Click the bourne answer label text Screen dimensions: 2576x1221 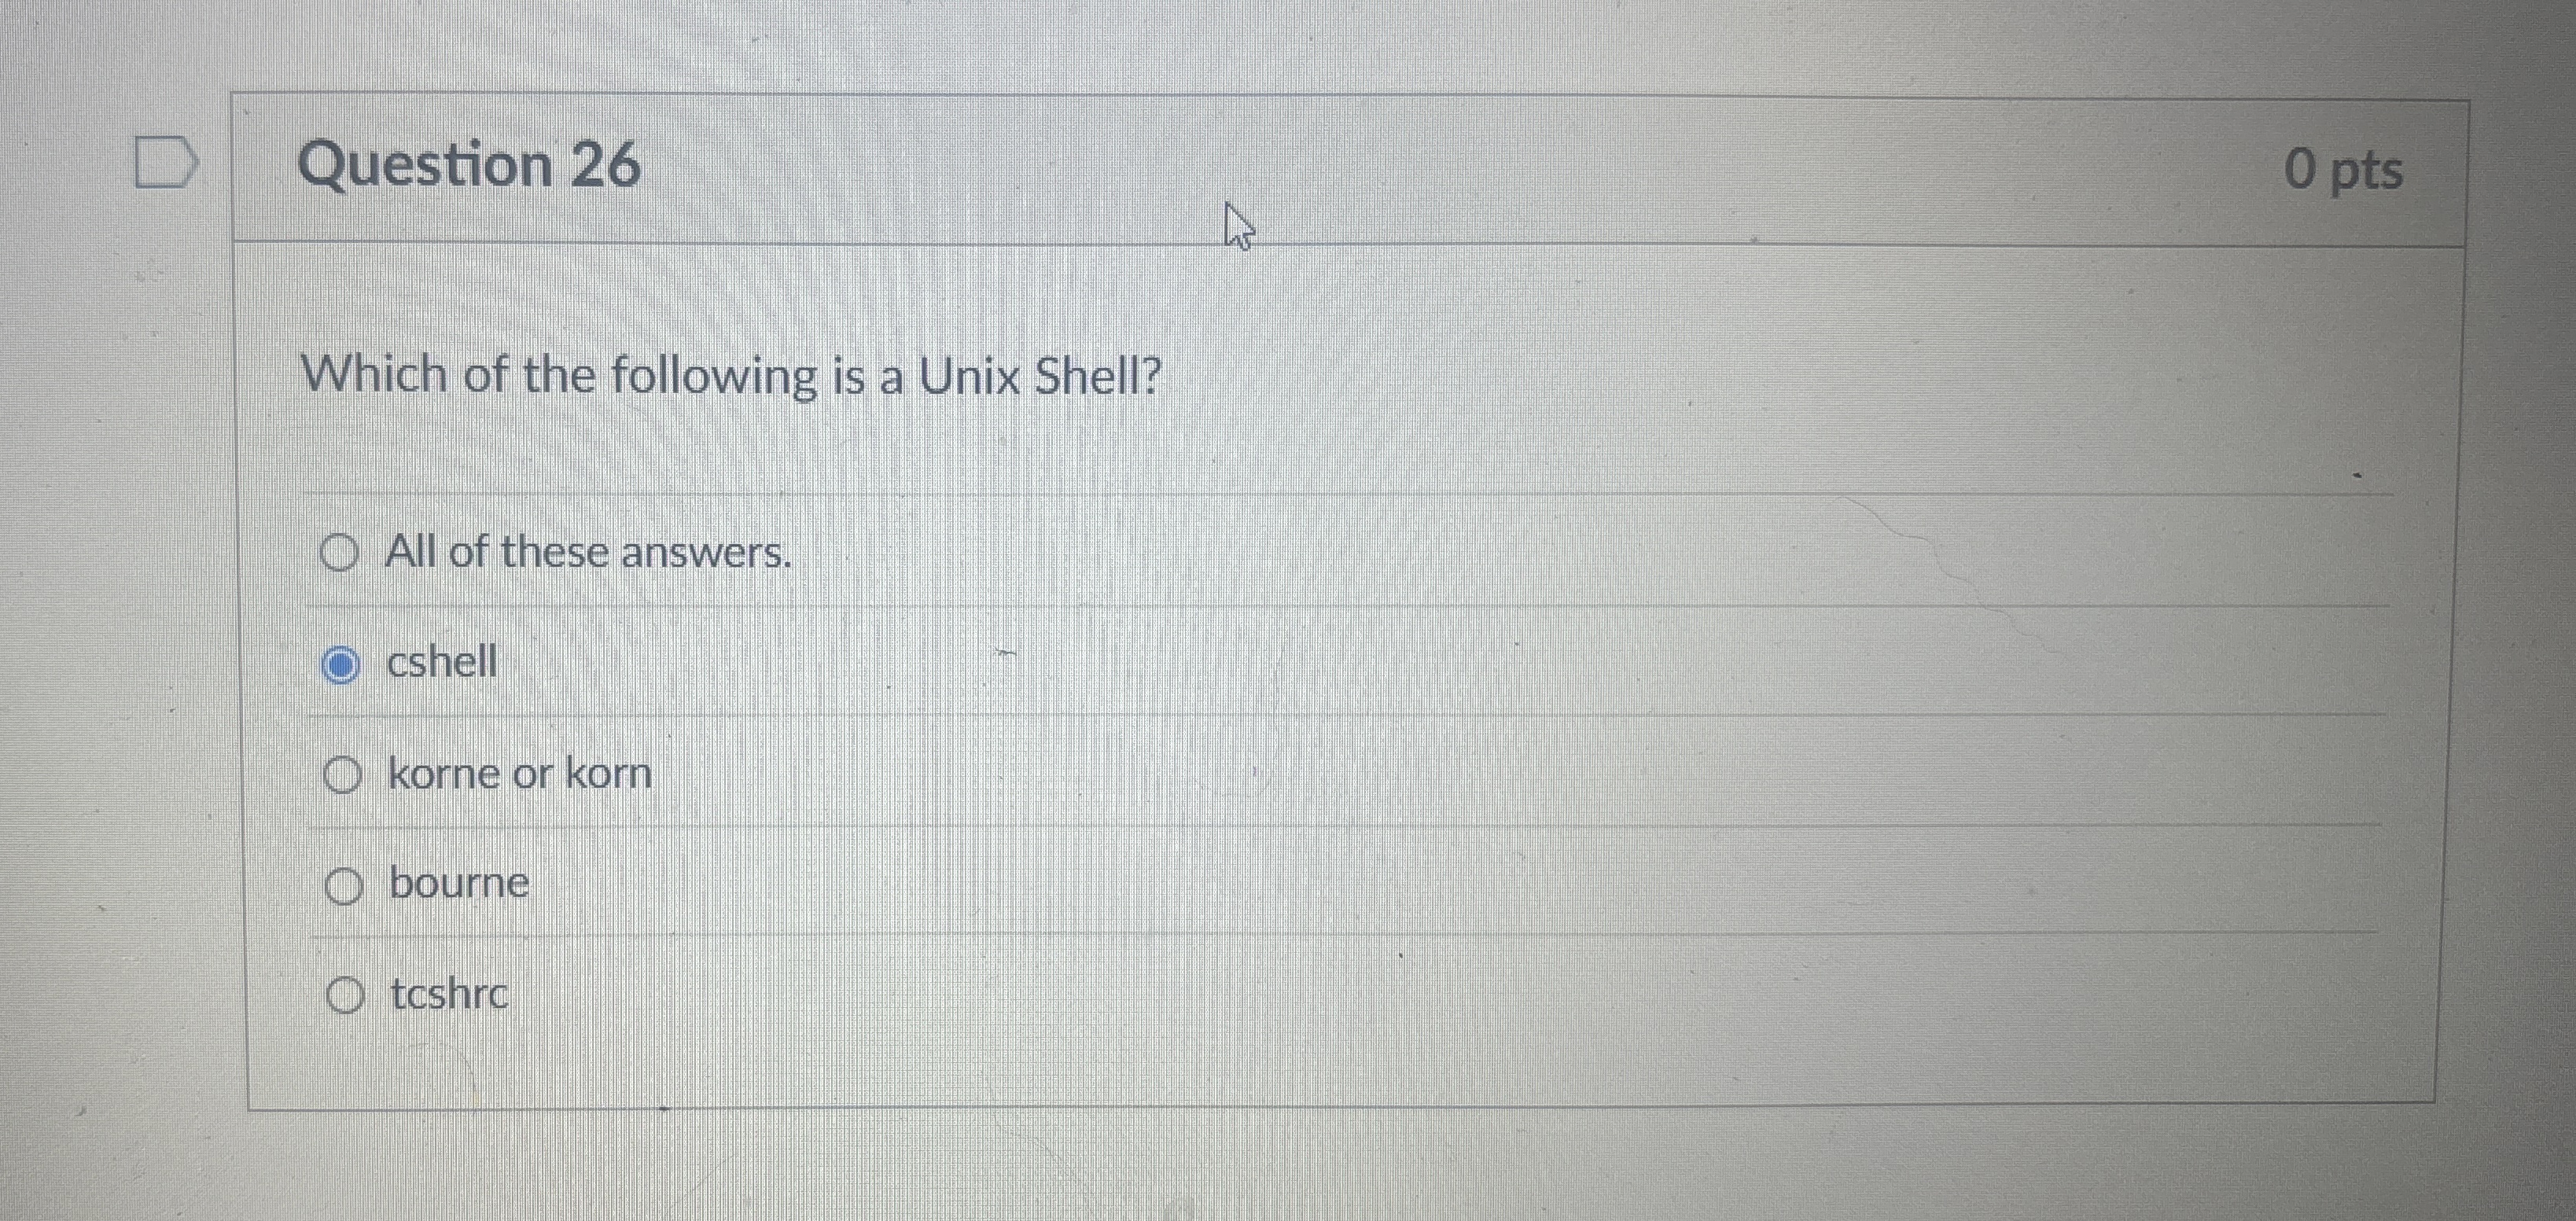461,883
